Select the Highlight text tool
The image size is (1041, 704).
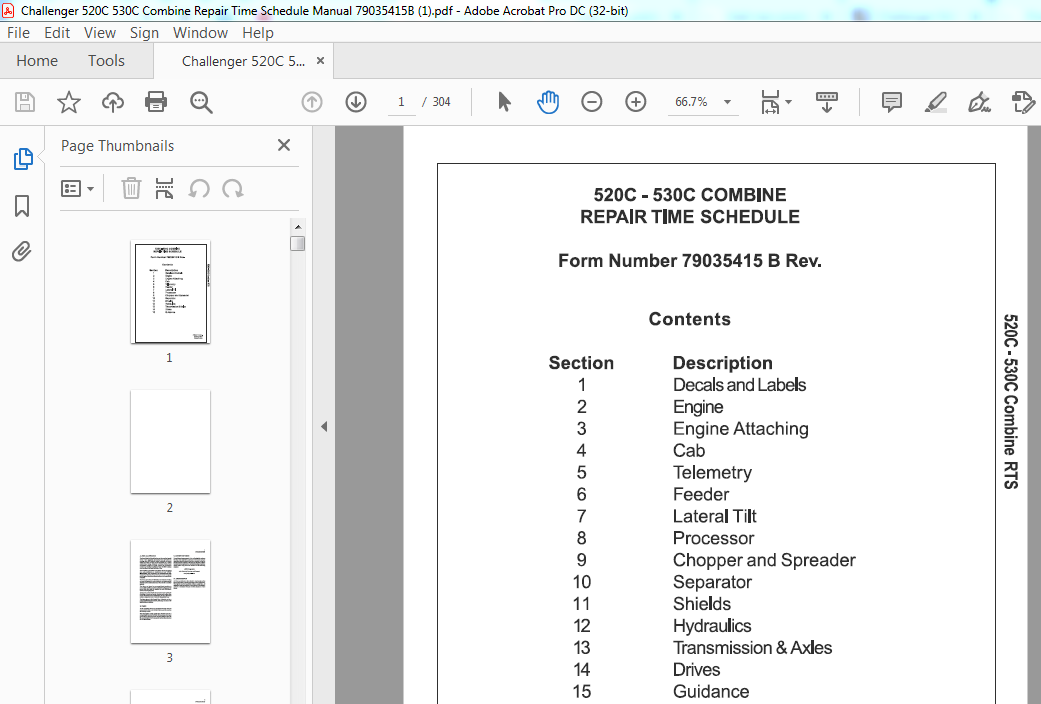click(935, 102)
